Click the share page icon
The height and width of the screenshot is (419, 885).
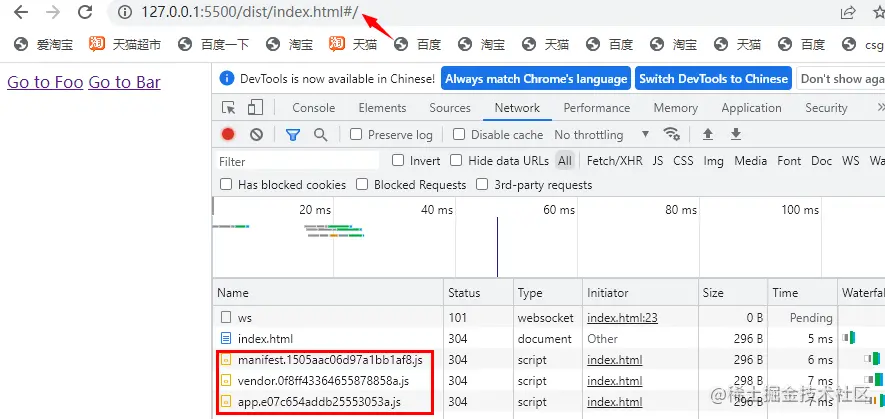848,12
